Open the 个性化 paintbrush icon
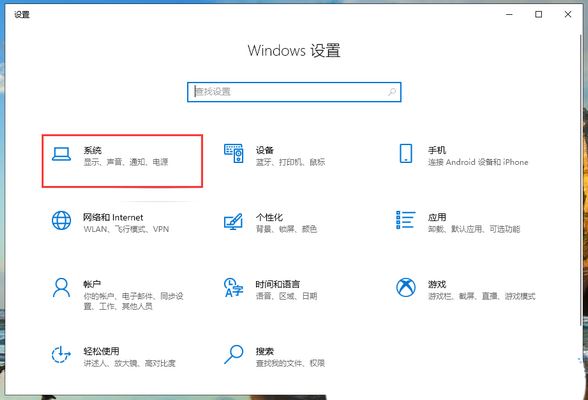 click(233, 221)
